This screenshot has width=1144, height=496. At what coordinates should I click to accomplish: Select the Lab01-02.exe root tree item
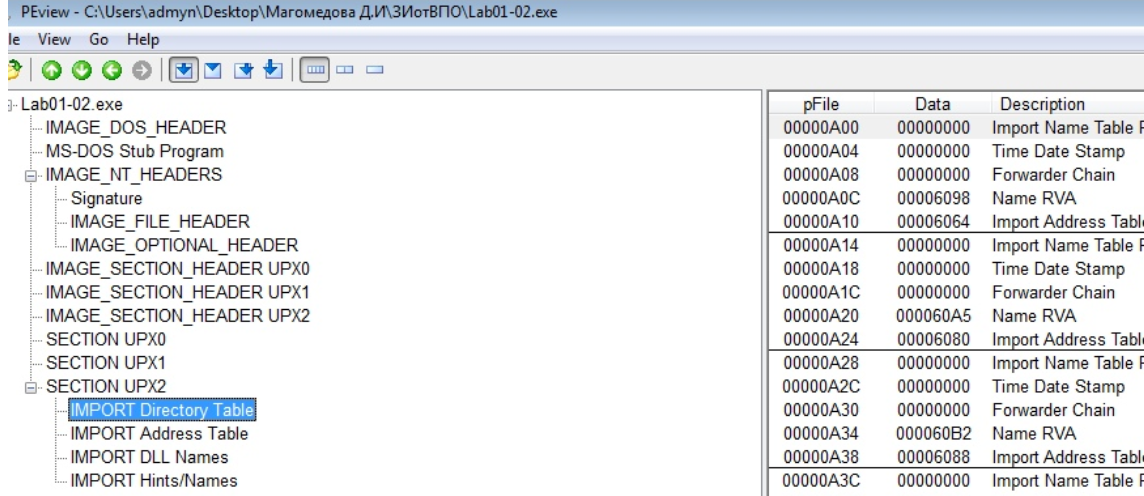pyautogui.click(x=72, y=104)
